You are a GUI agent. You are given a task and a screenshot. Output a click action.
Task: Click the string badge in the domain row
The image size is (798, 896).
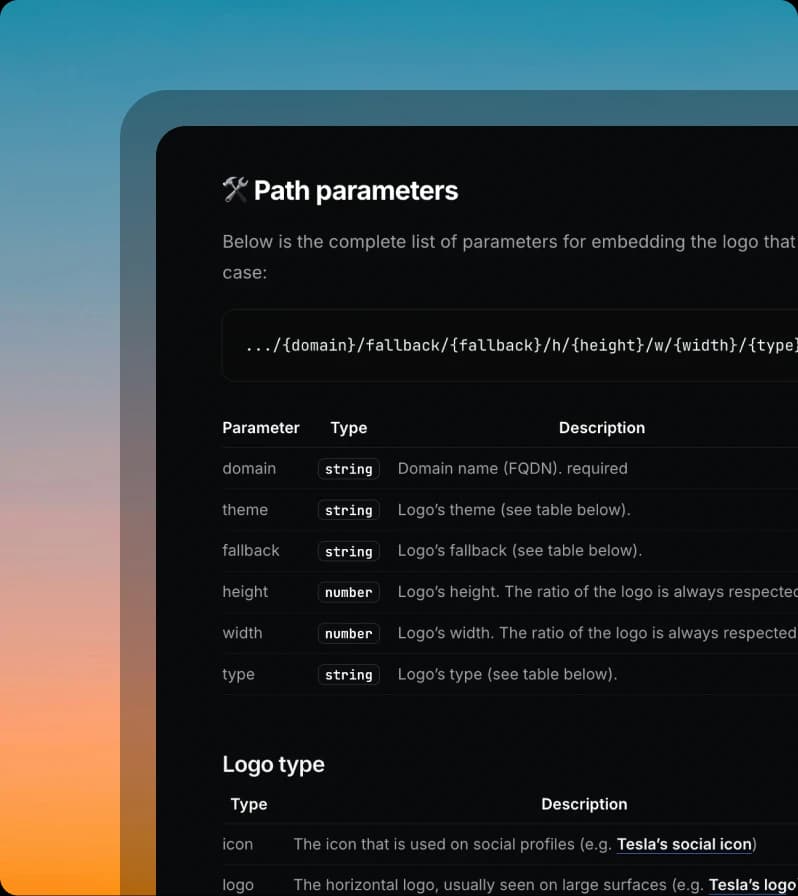349,469
